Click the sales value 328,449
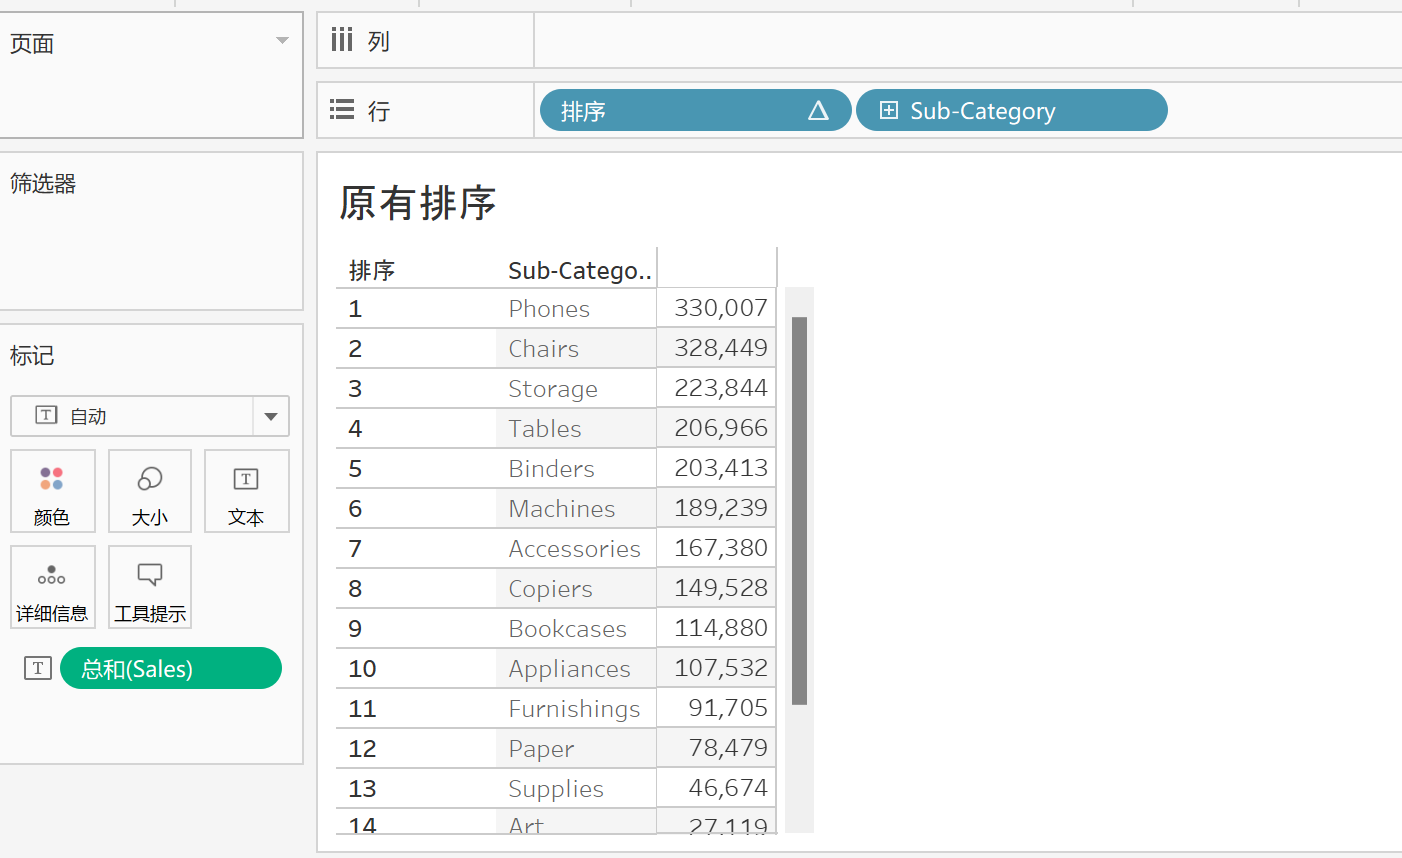Viewport: 1402px width, 858px height. click(721, 348)
